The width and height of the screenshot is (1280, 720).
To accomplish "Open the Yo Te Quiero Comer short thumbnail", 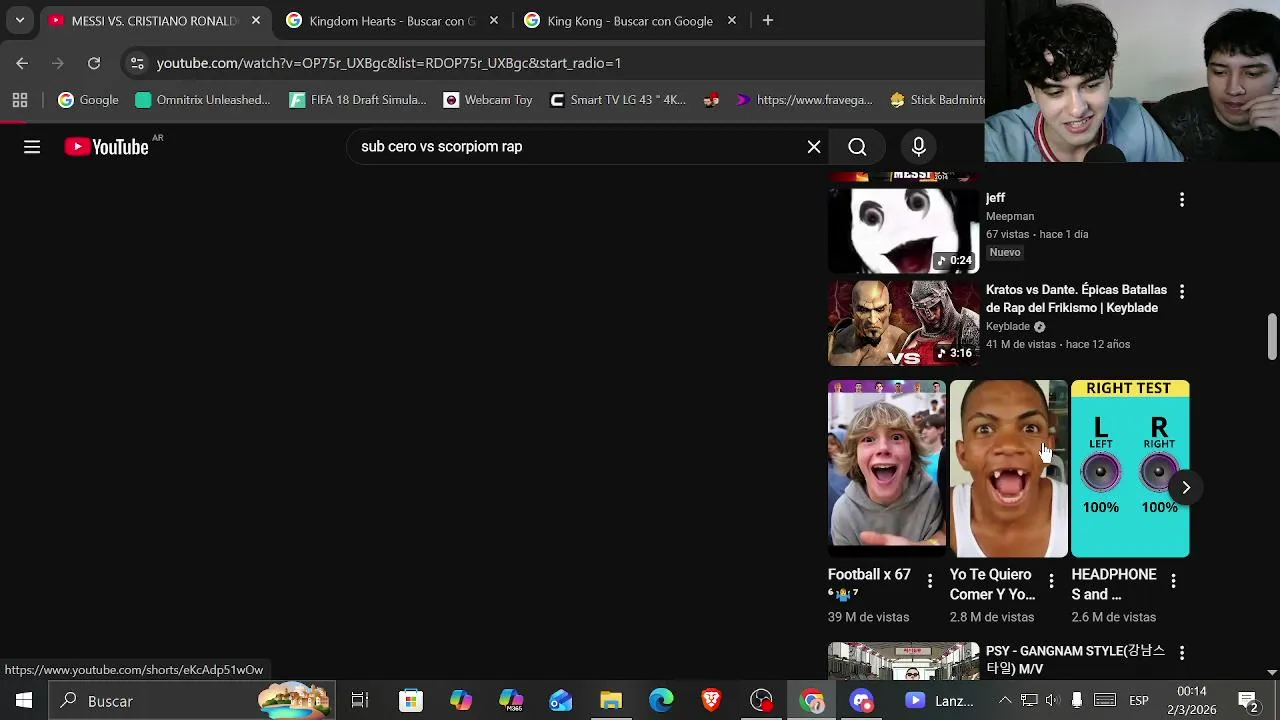I will 1009,468.
